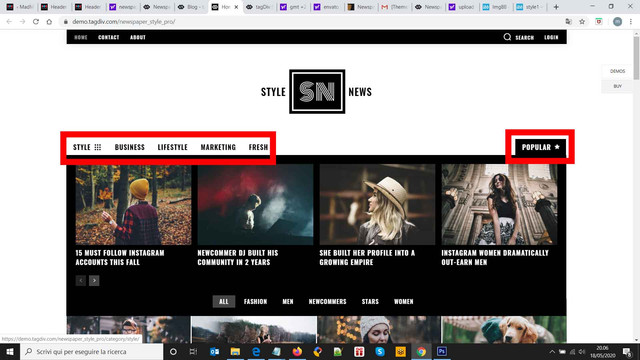Open the LIFESTYLE menu item
Viewport: 640px width, 360px height.
coord(173,147)
